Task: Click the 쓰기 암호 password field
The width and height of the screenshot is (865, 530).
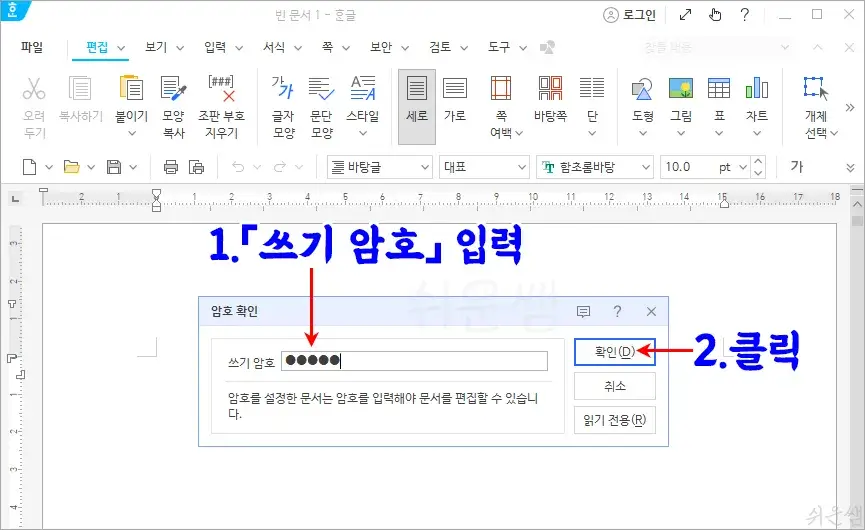Action: pos(415,361)
